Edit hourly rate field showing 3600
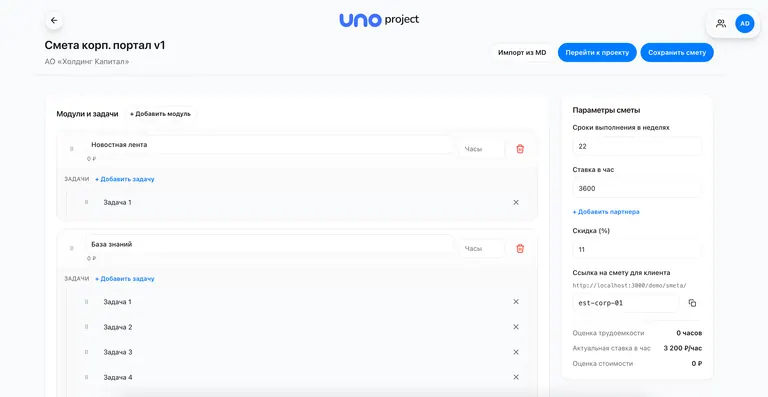The height and width of the screenshot is (397, 768). (637, 188)
